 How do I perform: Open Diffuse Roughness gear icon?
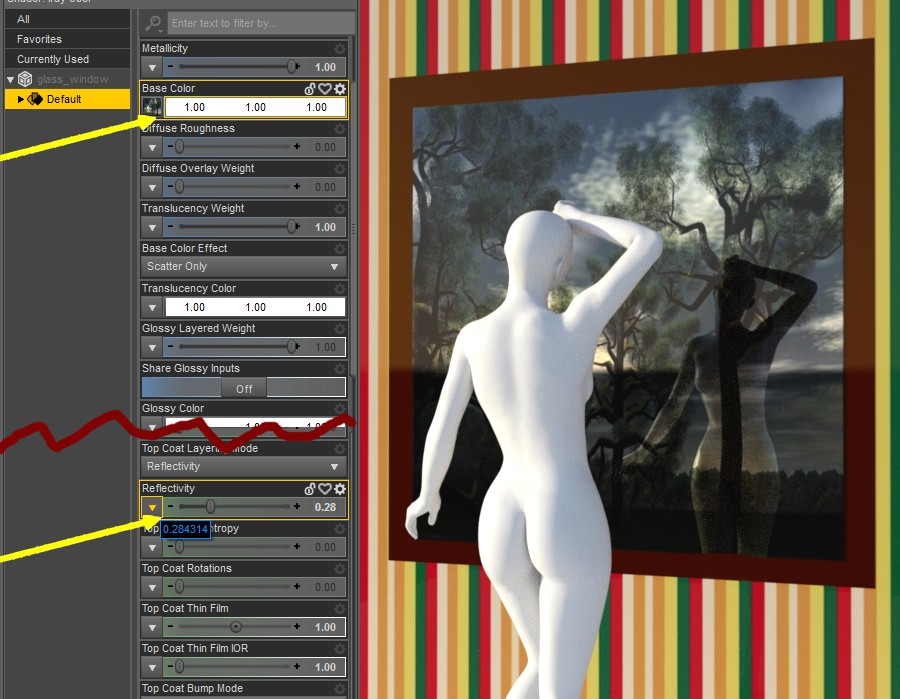[340, 129]
